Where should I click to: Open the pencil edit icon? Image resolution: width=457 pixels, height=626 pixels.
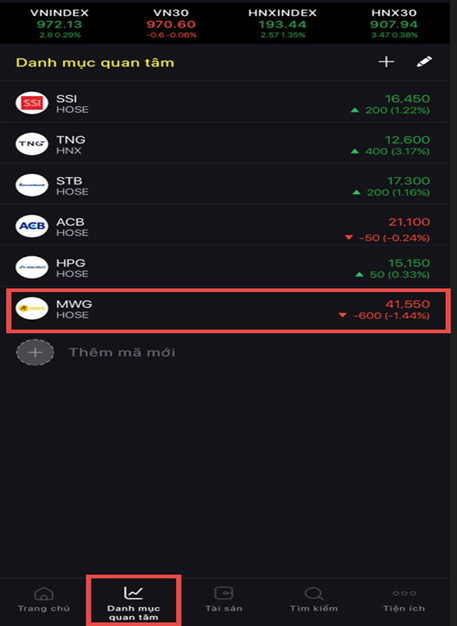pos(424,61)
